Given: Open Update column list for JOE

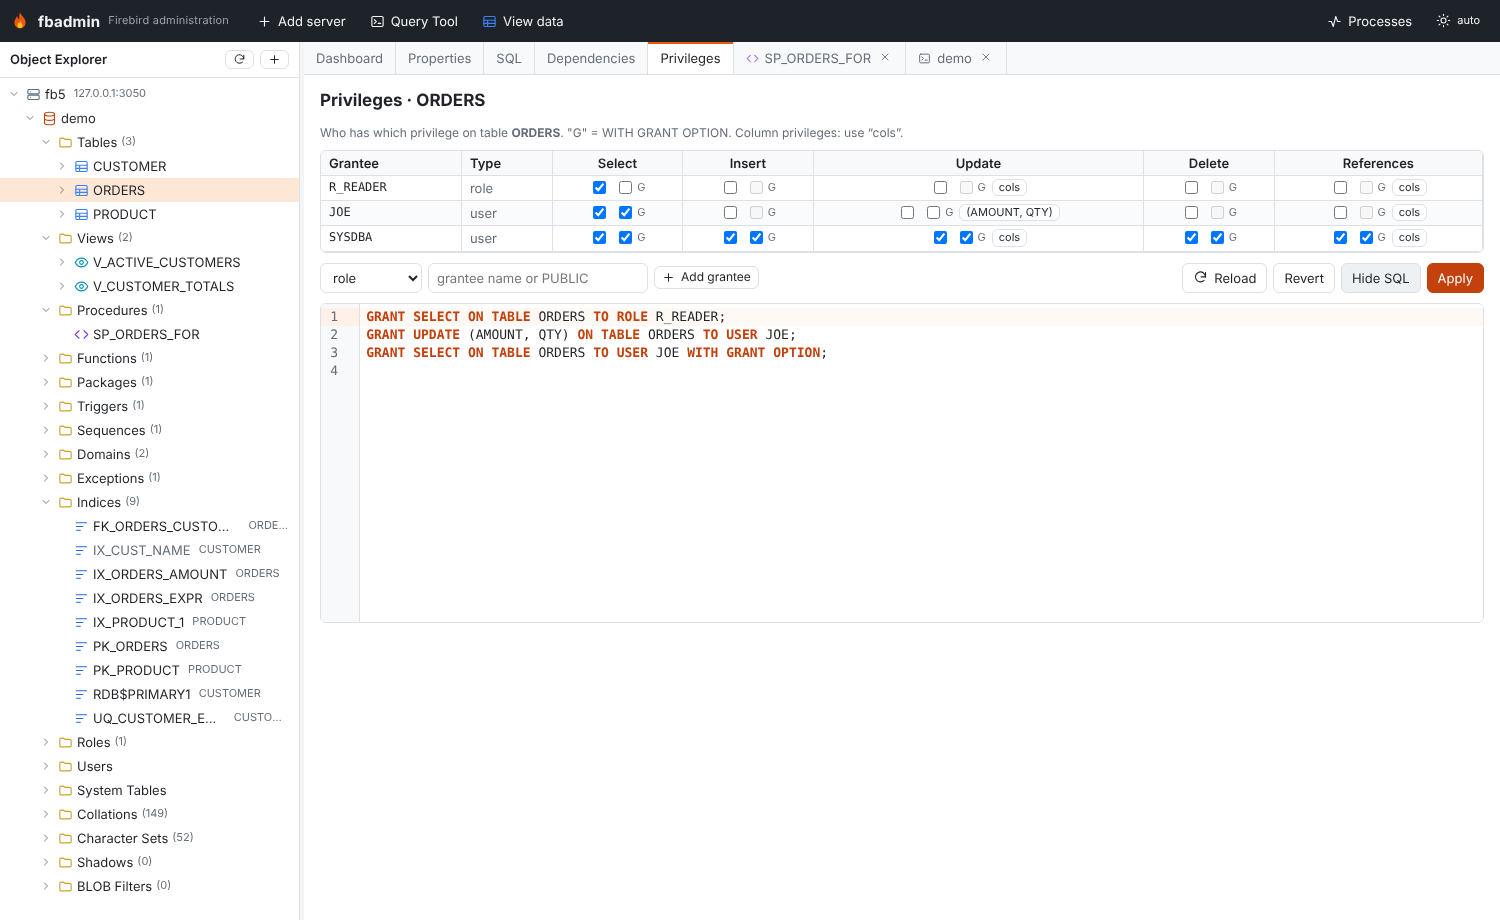Looking at the screenshot, I should tap(1009, 212).
